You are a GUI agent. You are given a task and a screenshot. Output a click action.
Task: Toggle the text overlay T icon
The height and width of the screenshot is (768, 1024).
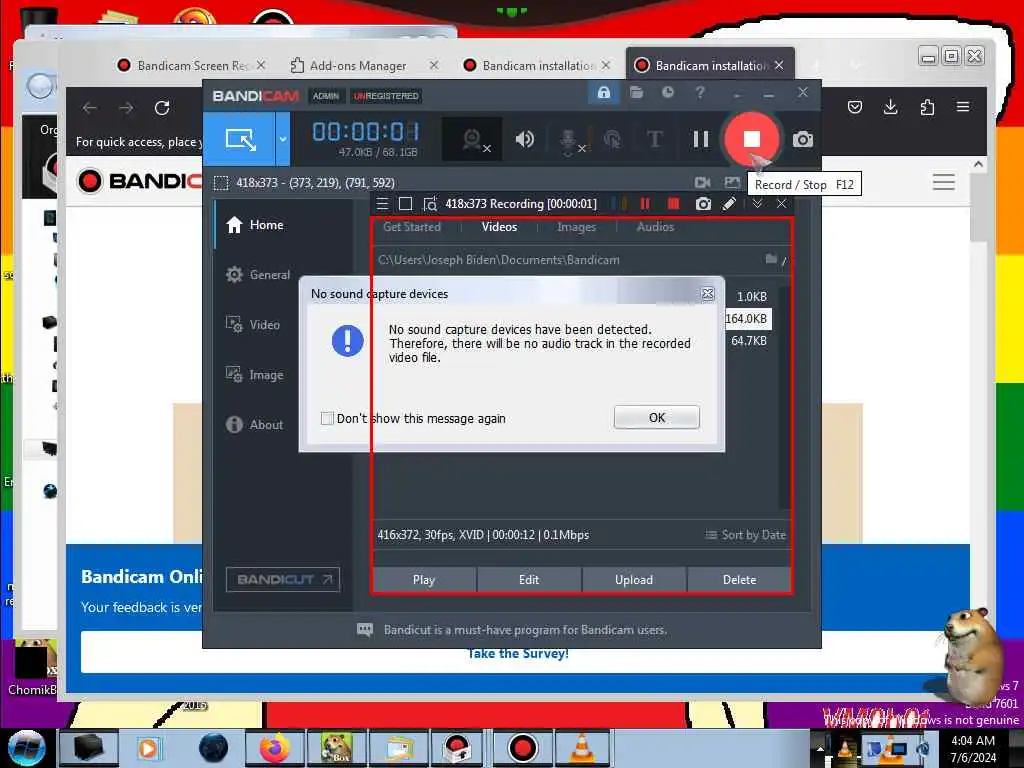pos(654,139)
